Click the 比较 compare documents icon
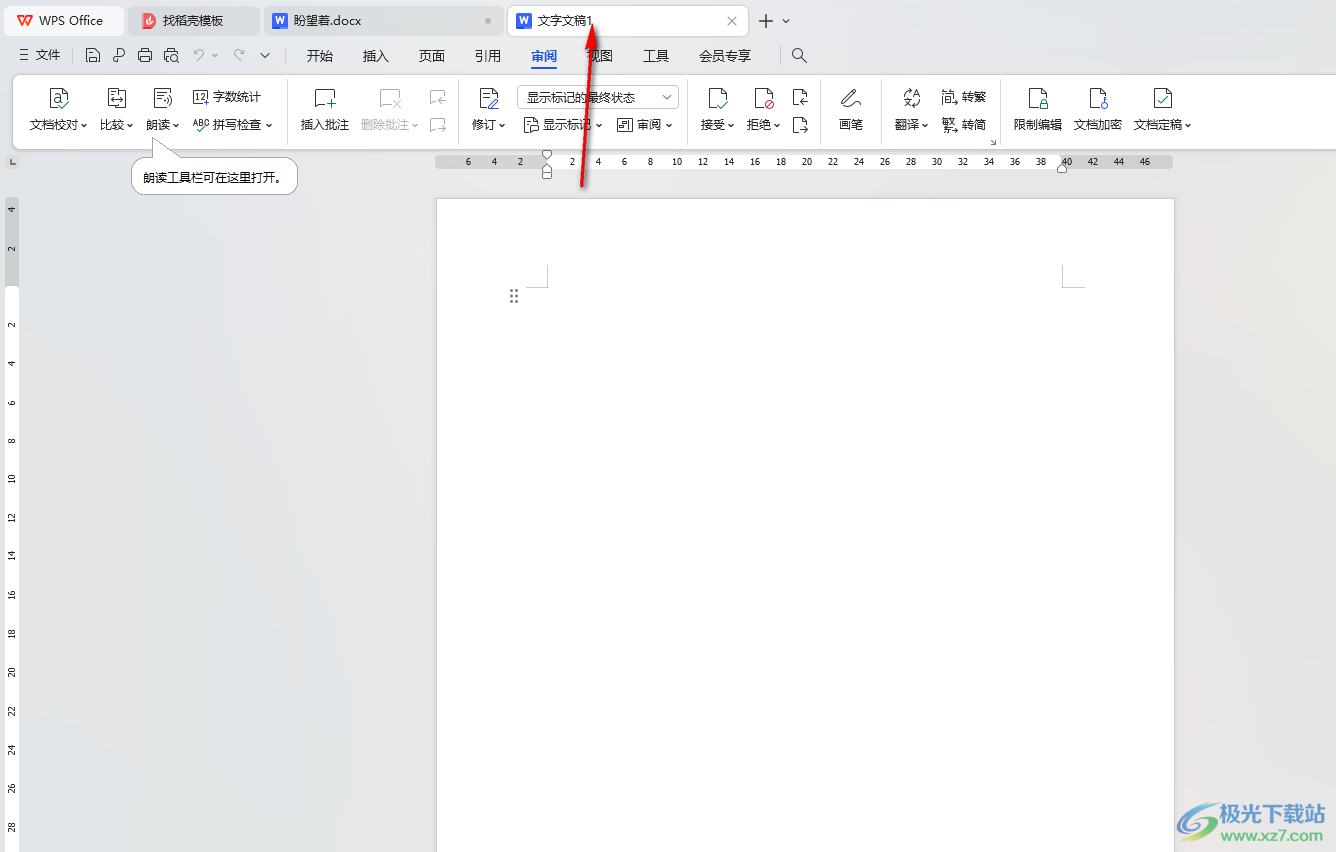The height and width of the screenshot is (852, 1336). coord(117,98)
